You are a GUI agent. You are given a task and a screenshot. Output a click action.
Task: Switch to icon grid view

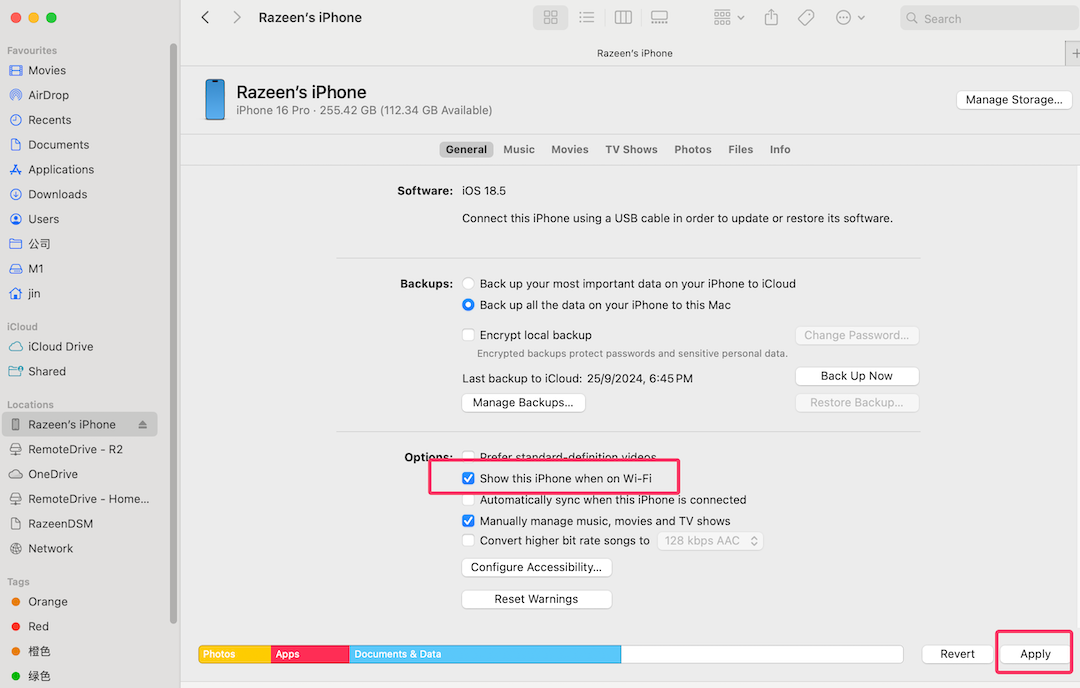tap(550, 18)
